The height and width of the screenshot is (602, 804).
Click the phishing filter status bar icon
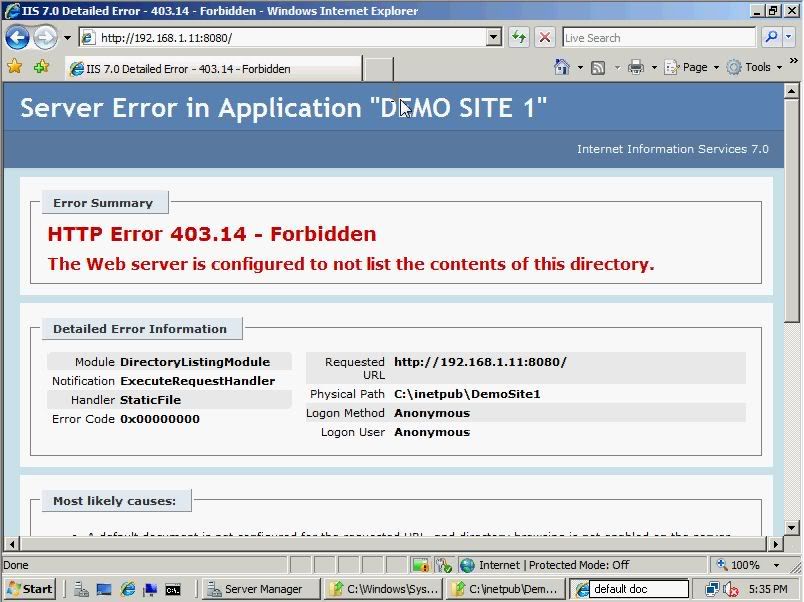[444, 565]
